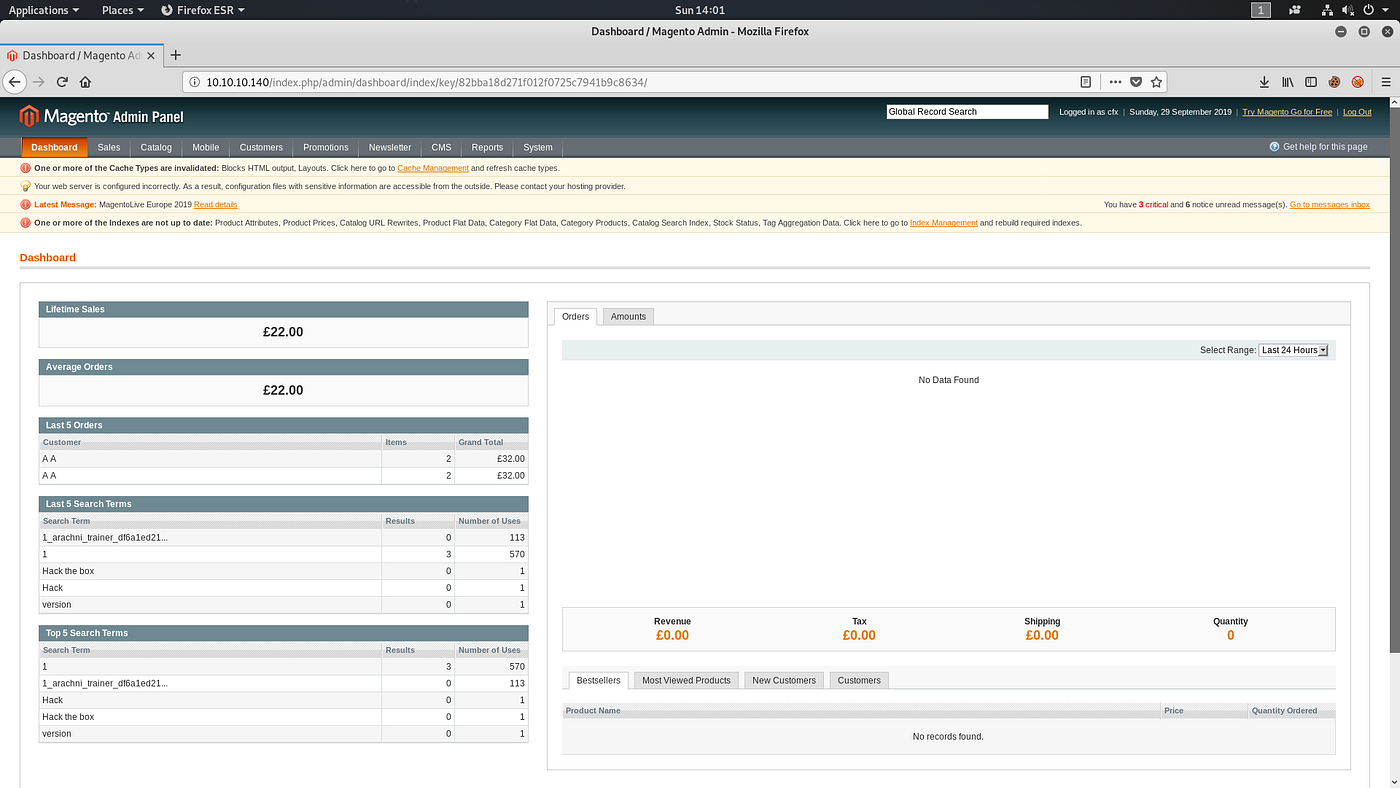Open the power menu icon
Screen dimensions: 1400x788
[x=1368, y=10]
